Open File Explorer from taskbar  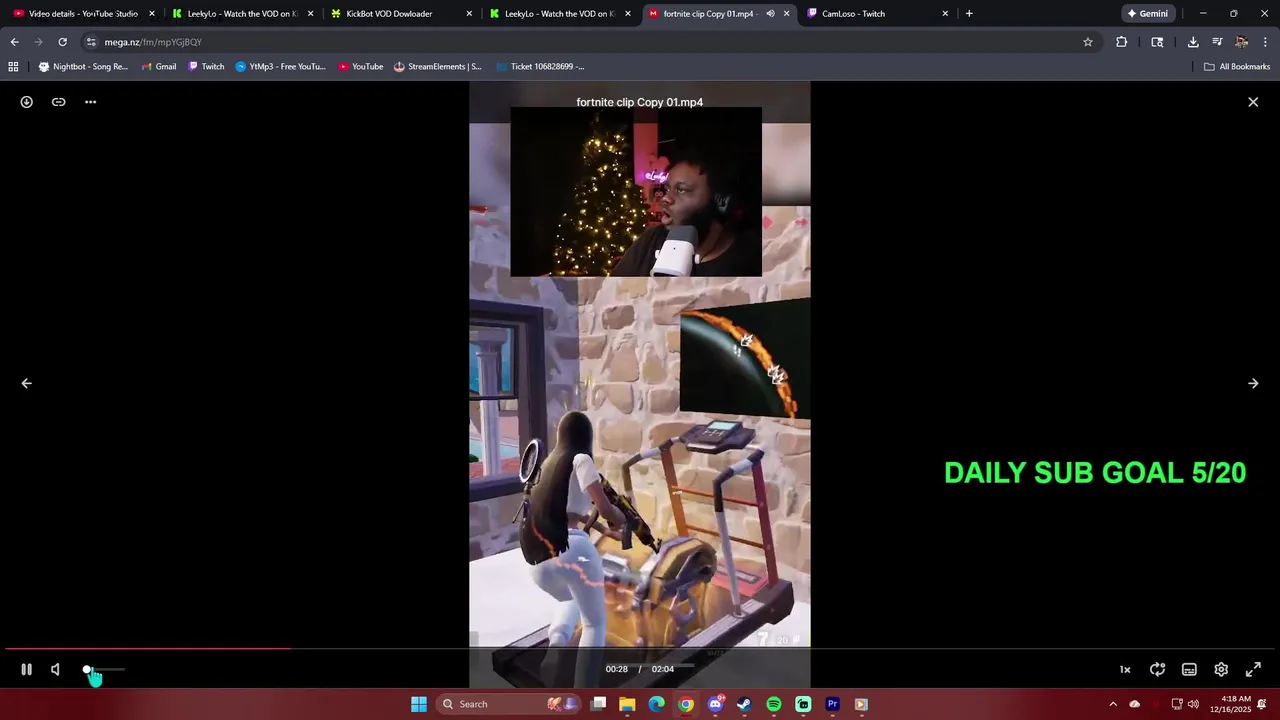[627, 704]
